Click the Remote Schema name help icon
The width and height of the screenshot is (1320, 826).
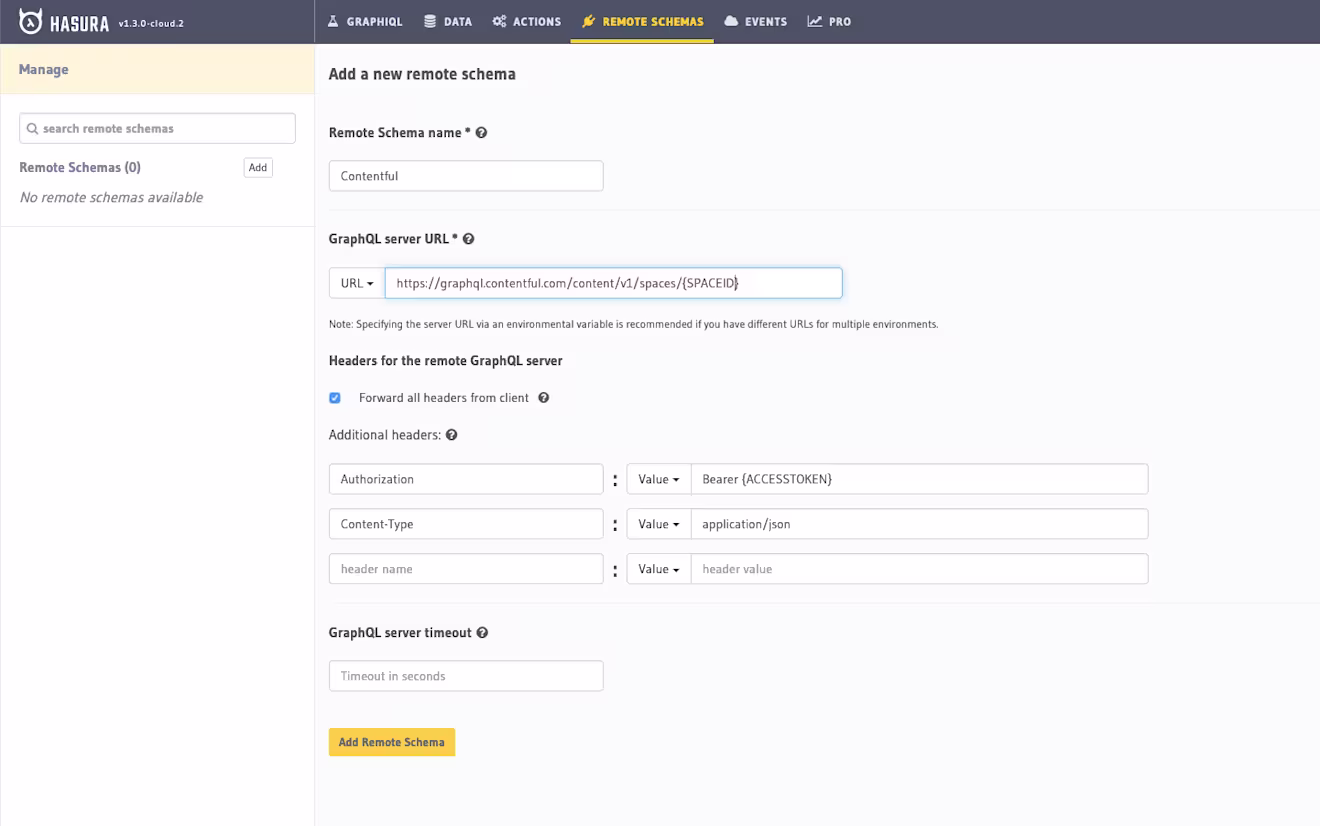click(x=481, y=132)
